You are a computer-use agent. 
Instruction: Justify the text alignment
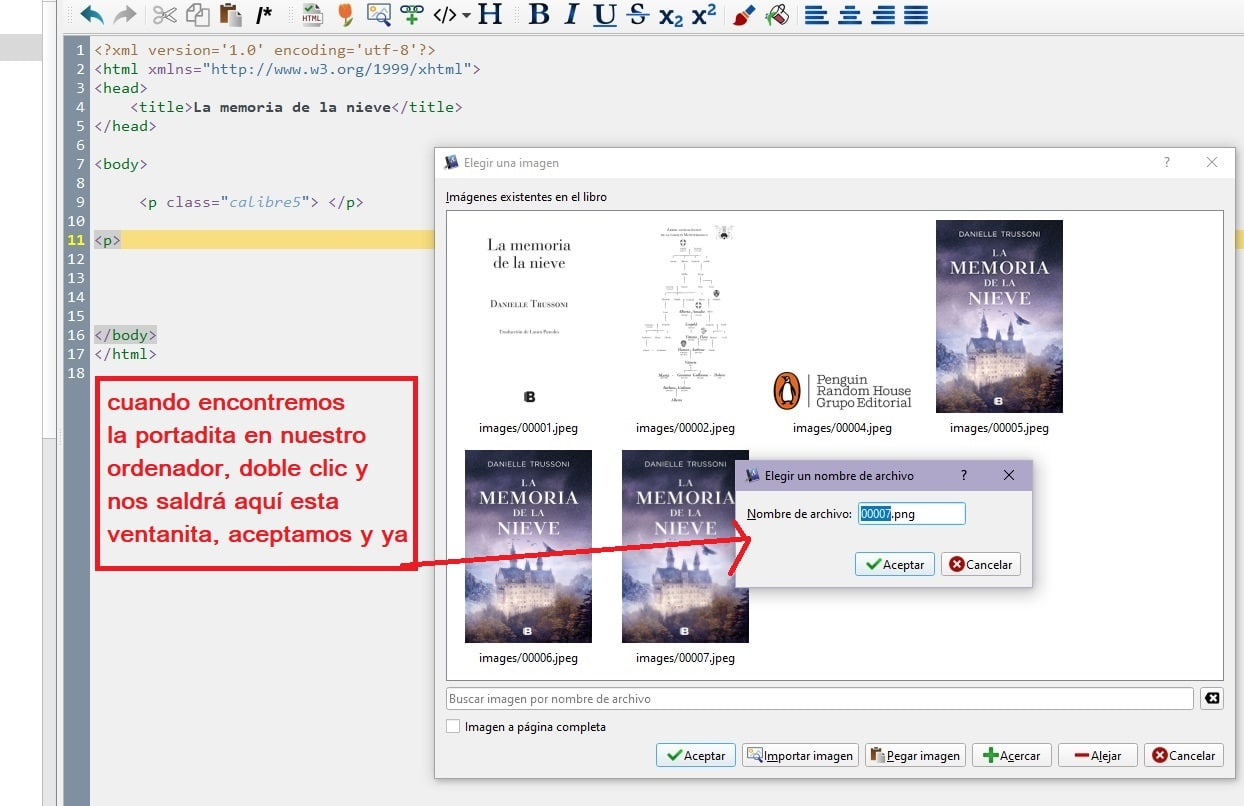coord(916,15)
